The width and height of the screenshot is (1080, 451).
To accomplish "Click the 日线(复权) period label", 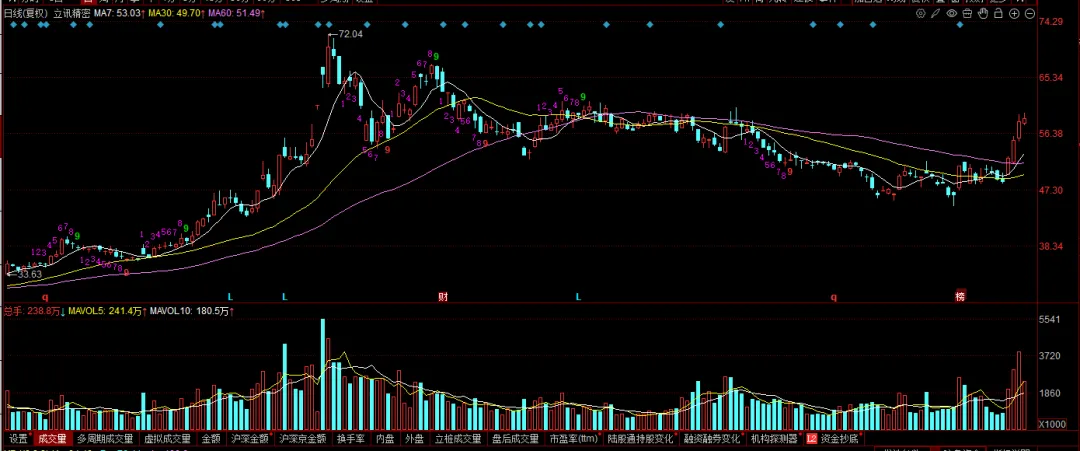I will coord(26,13).
